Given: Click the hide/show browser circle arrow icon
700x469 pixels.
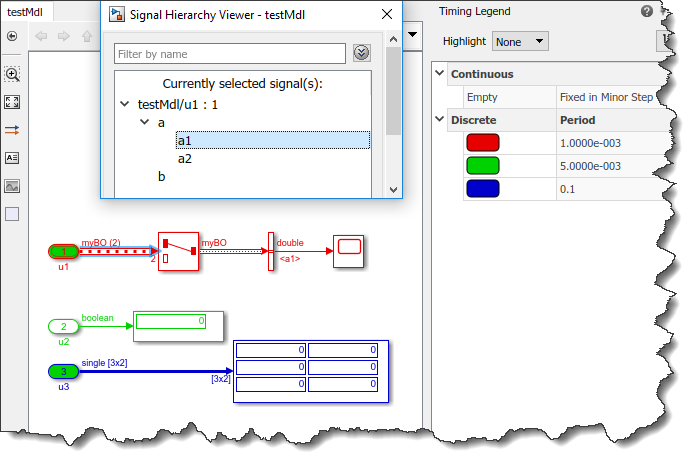Looking at the screenshot, I should pos(12,36).
